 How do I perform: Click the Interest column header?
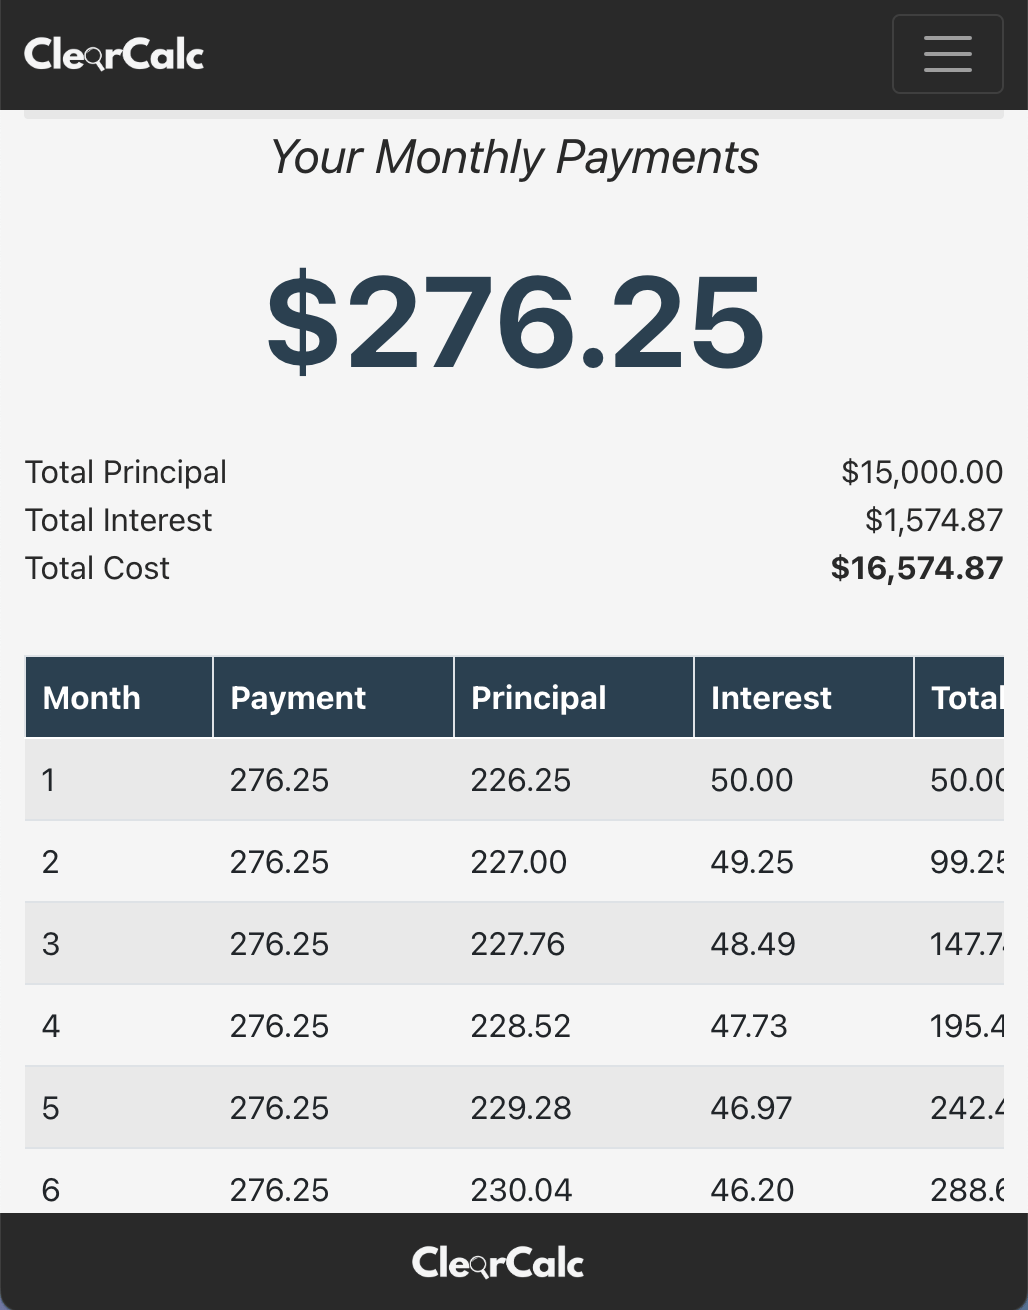tap(771, 697)
